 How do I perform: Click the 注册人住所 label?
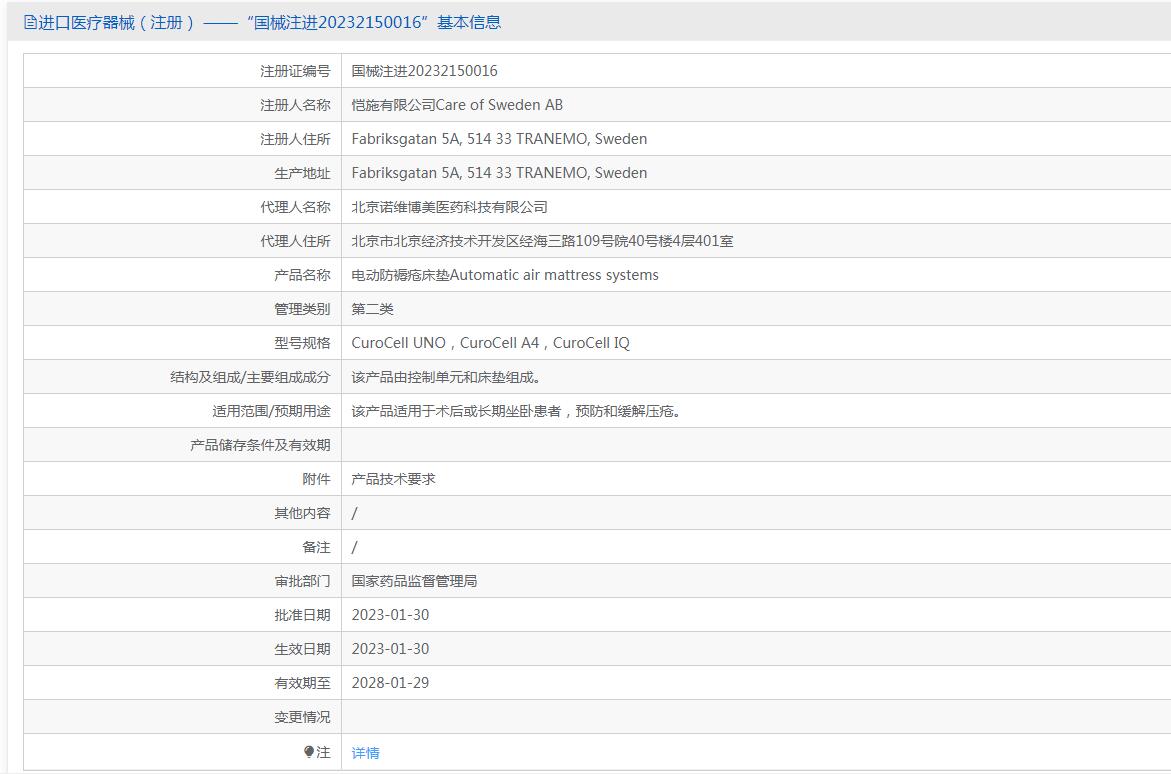point(295,139)
